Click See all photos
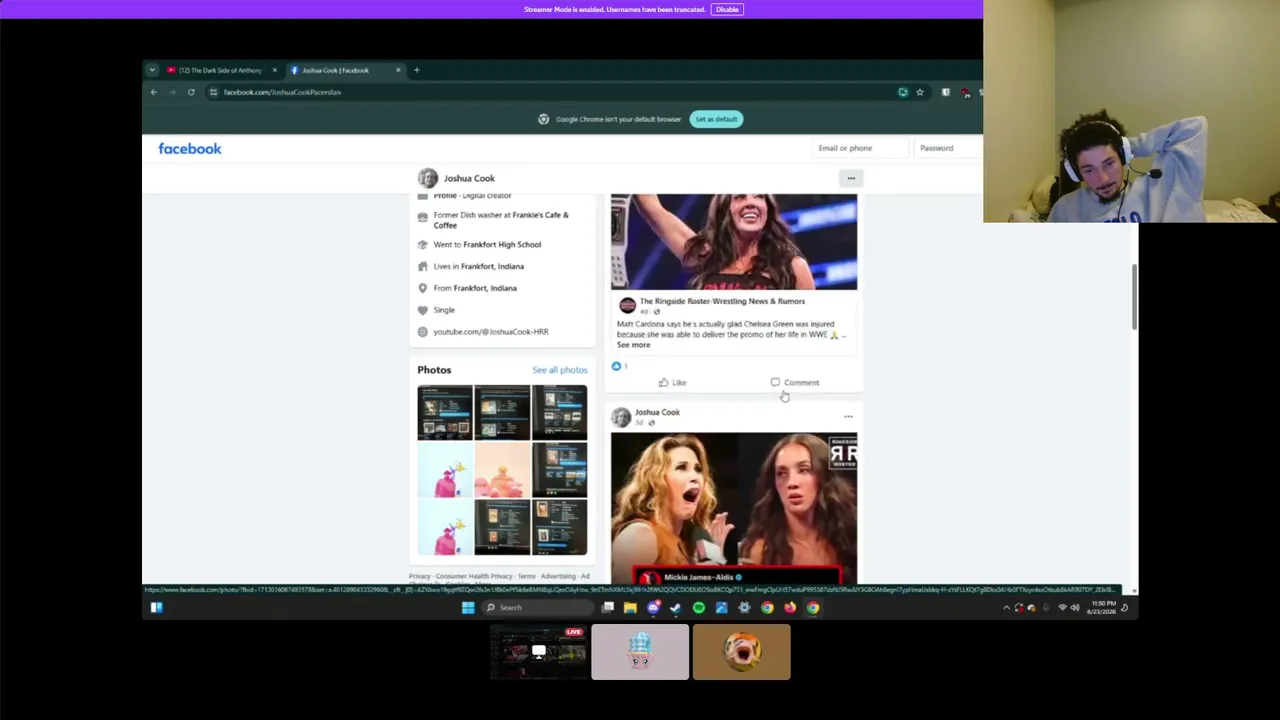 click(x=560, y=370)
